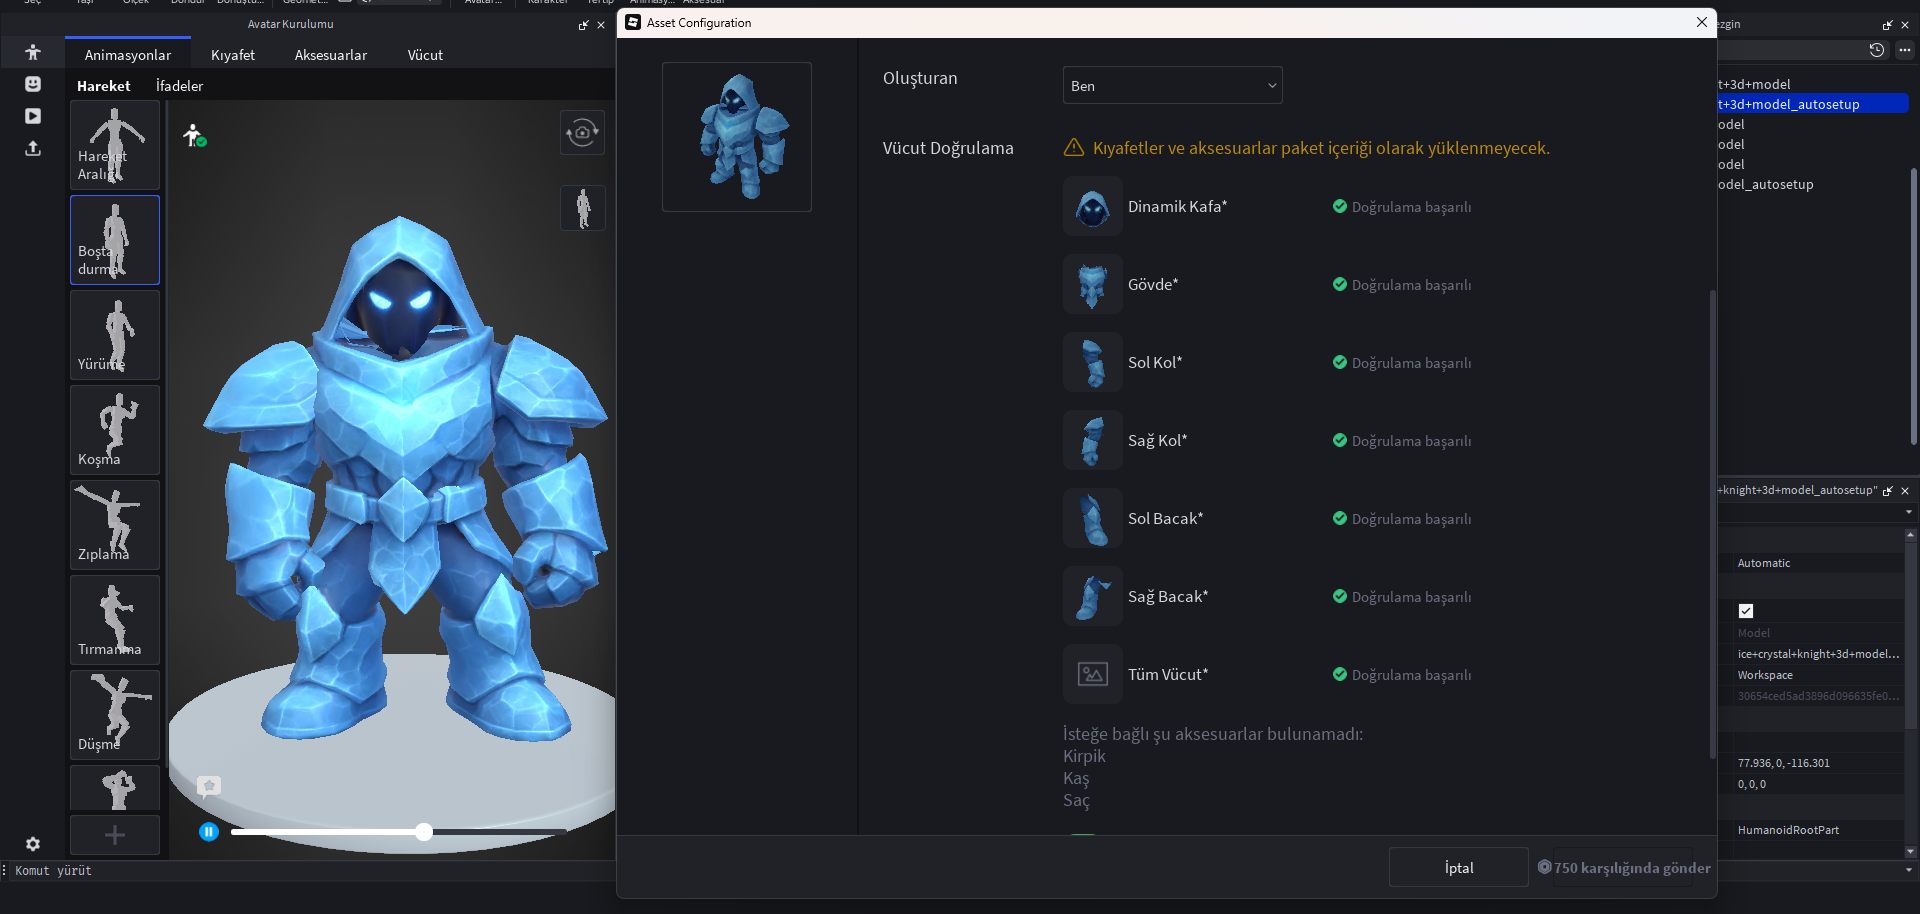Open the Explorer three-dots menu
The width and height of the screenshot is (1920, 914).
pos(1905,50)
